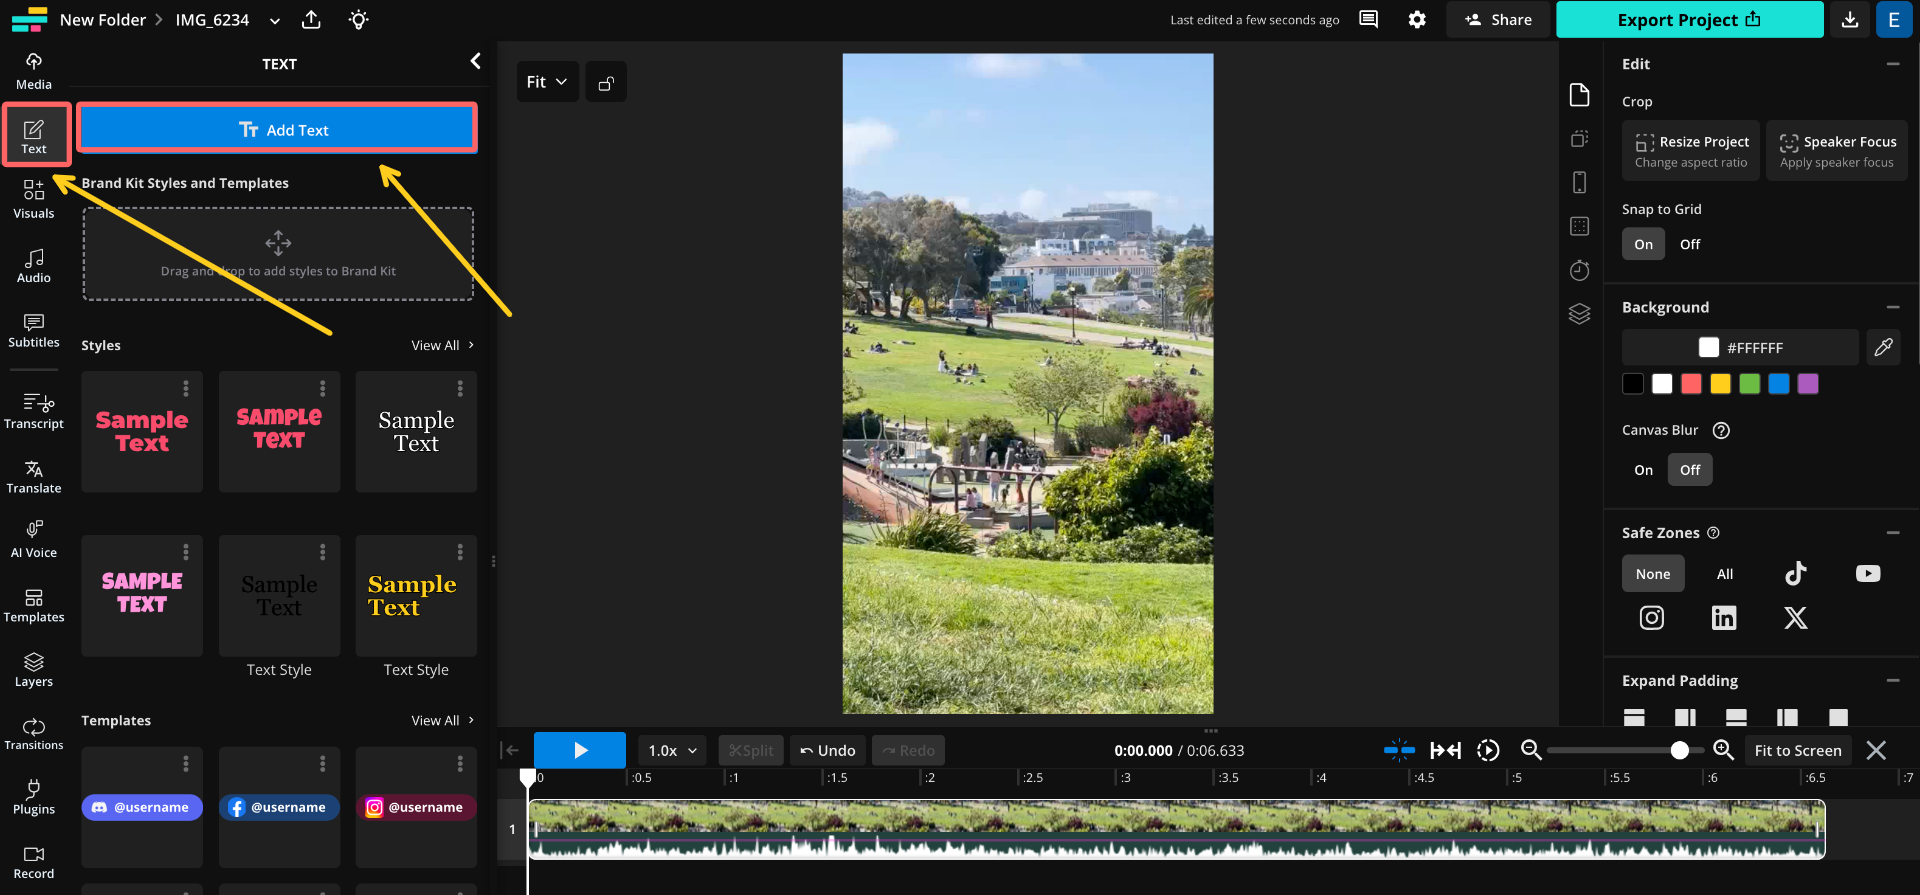
Task: Click the Undo button
Action: pos(828,750)
